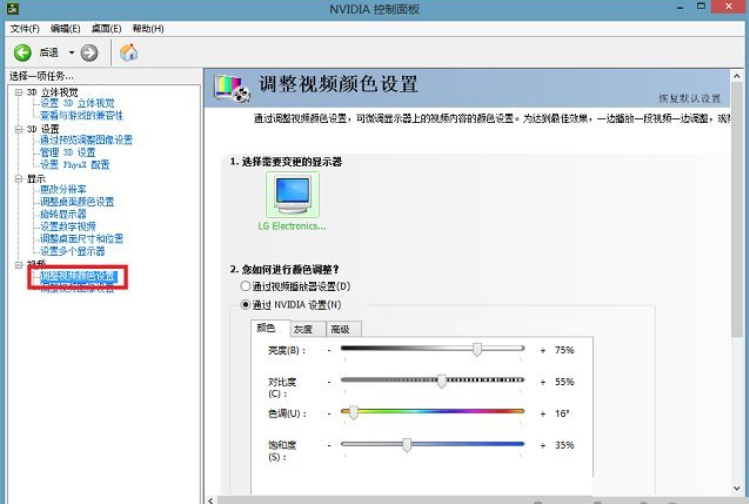Open 调整桌面尺寸和位置 link
Viewport: 749px width, 504px height.
click(x=82, y=238)
